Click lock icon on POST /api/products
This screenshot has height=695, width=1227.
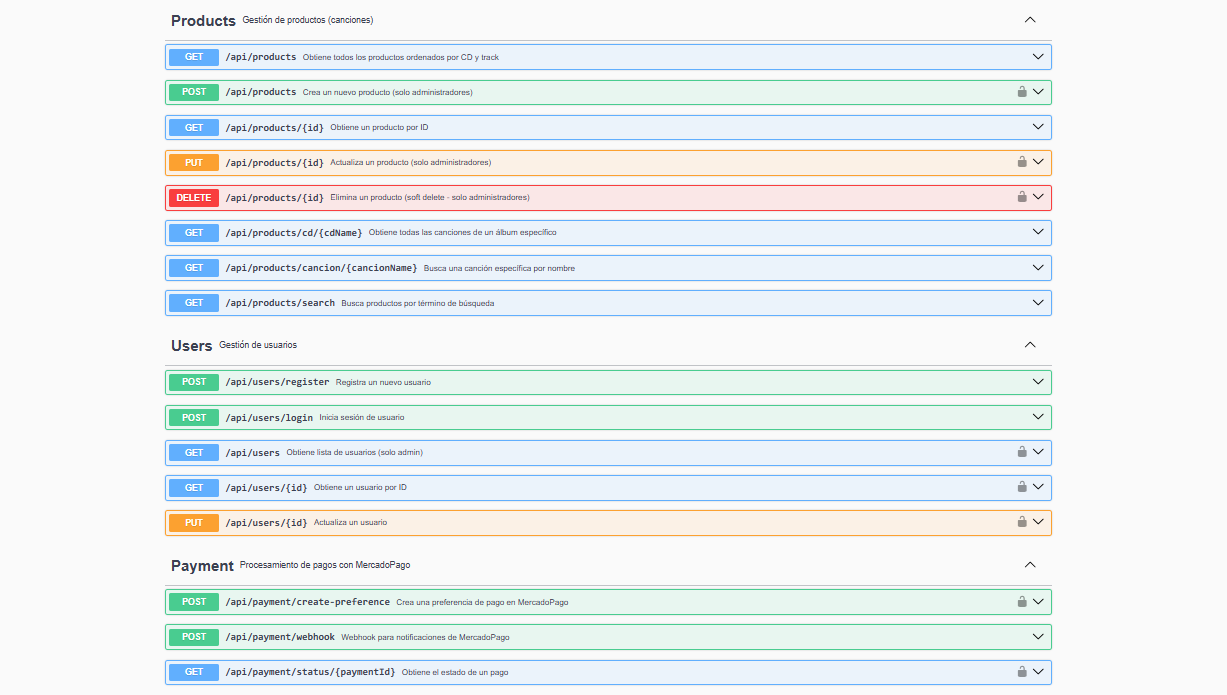coord(1022,92)
